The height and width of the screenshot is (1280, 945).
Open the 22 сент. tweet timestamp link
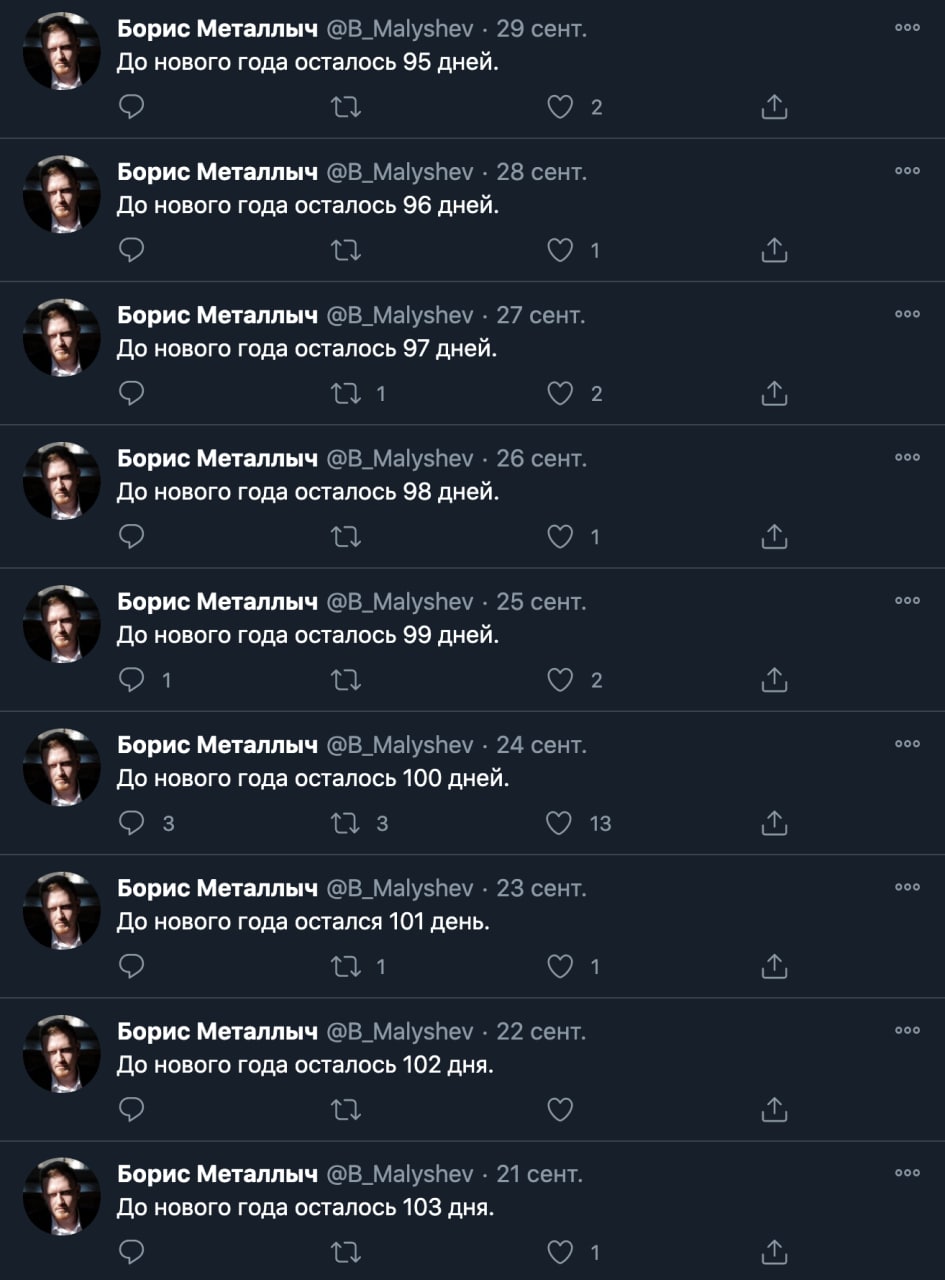541,1031
